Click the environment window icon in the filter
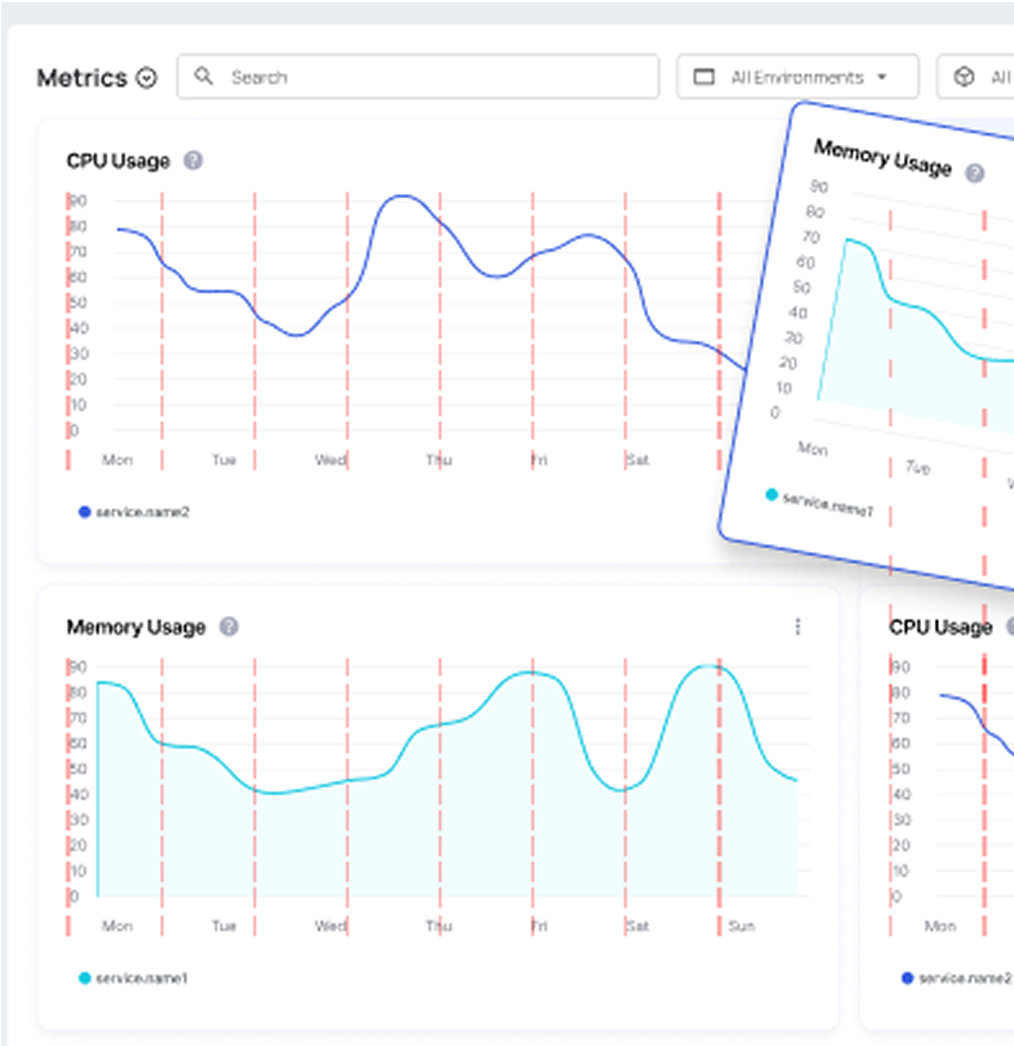The height and width of the screenshot is (1046, 1014). [704, 77]
